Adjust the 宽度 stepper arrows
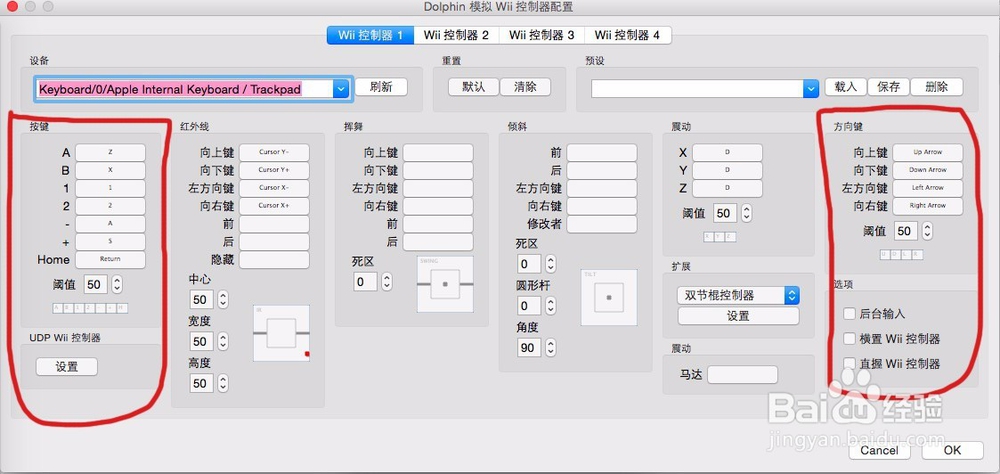The width and height of the screenshot is (1000, 474). coord(223,341)
